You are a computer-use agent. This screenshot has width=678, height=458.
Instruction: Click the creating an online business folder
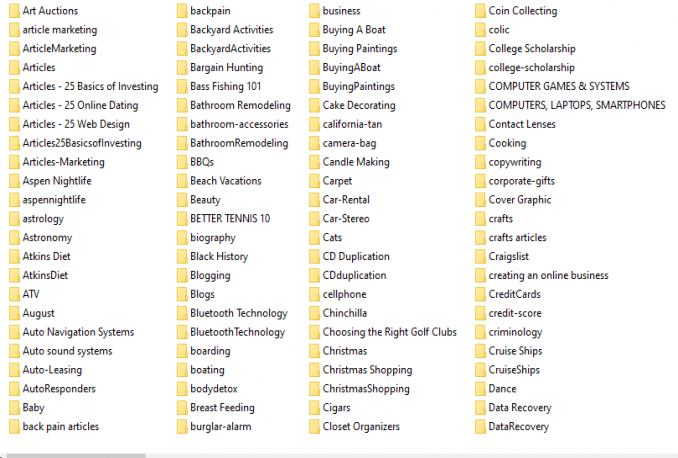coord(548,276)
